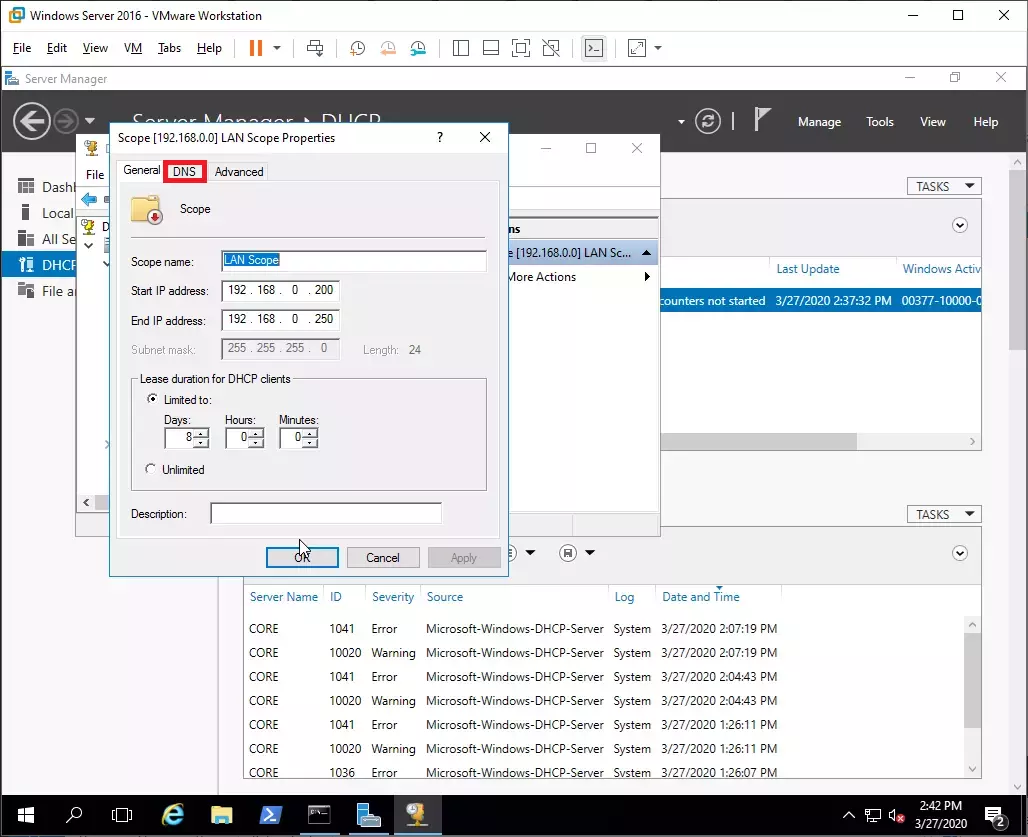This screenshot has height=837, width=1028.
Task: Click the back arrow in the DHCP console
Action: click(x=89, y=199)
